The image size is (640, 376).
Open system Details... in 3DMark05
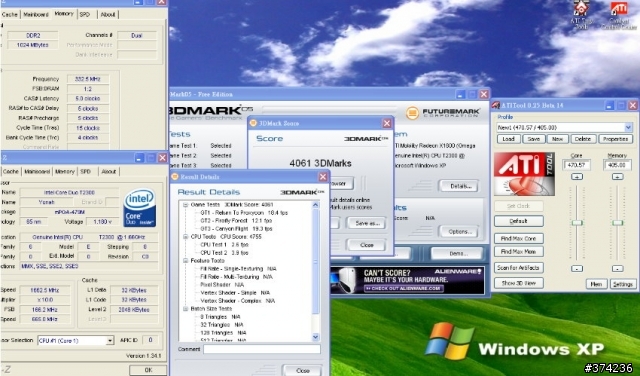(458, 186)
